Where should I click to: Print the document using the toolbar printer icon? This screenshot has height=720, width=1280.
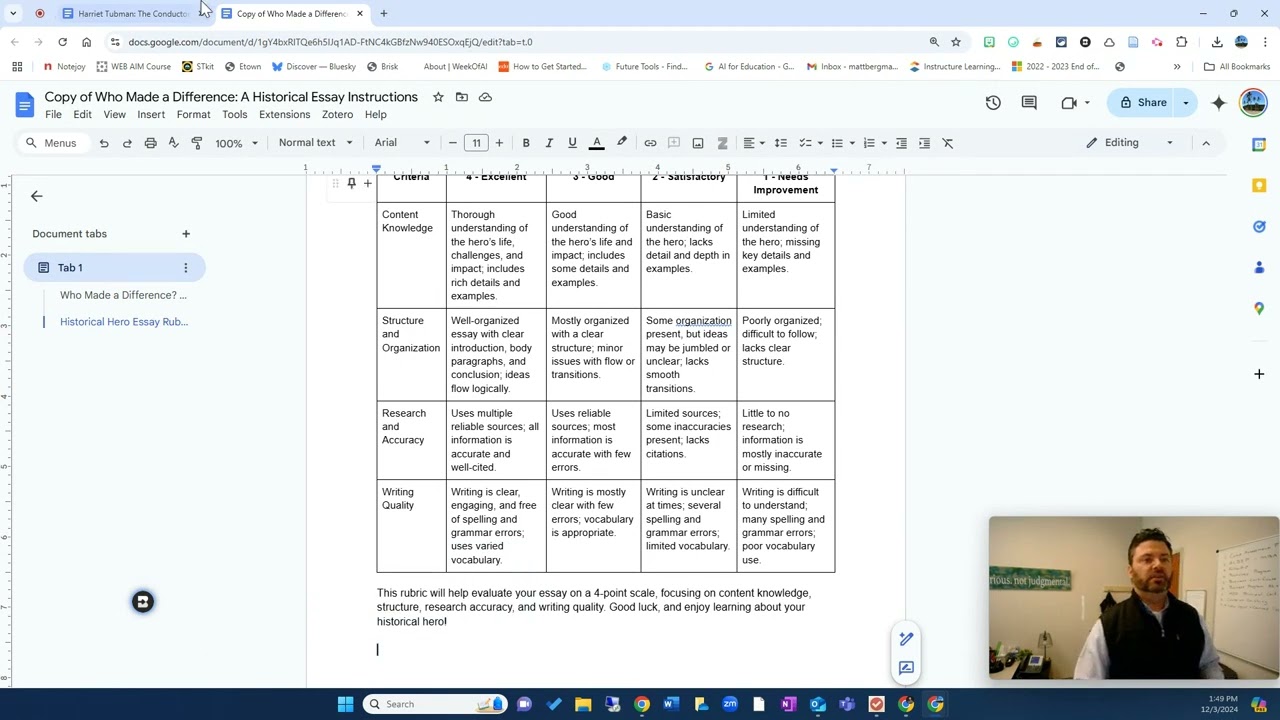pyautogui.click(x=150, y=143)
